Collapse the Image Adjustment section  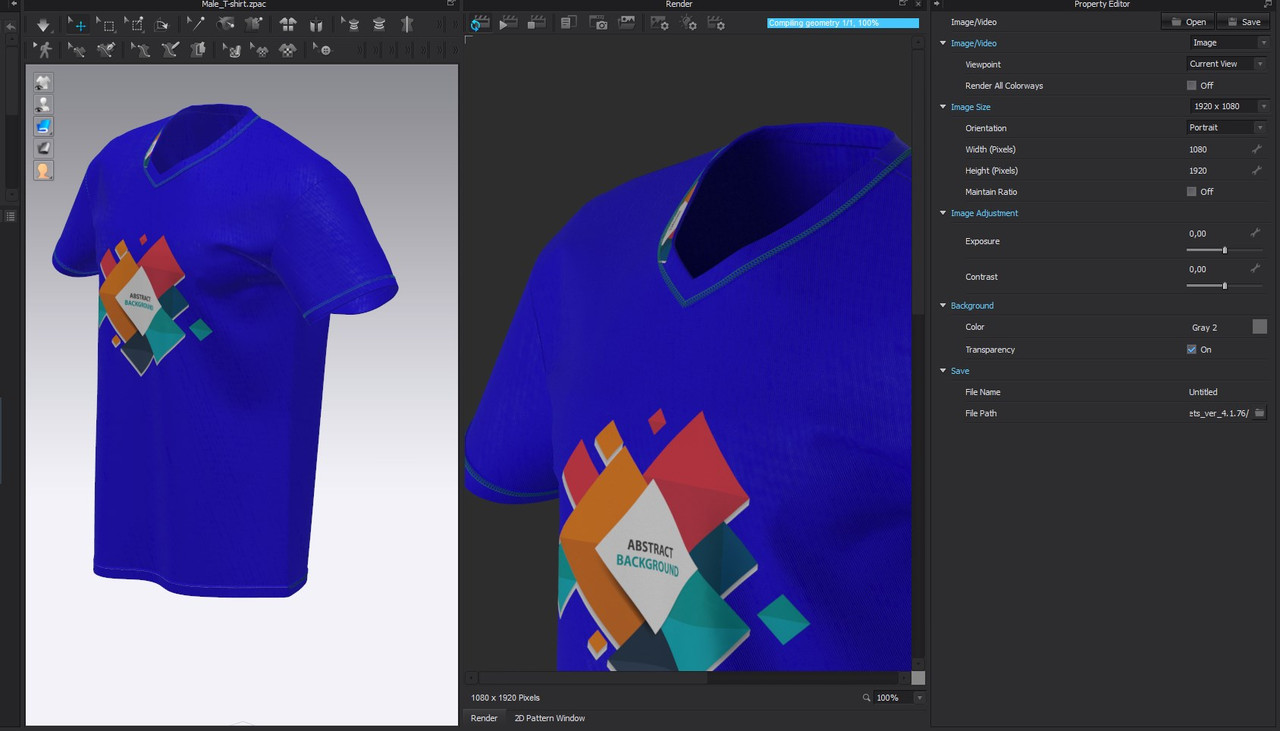942,213
